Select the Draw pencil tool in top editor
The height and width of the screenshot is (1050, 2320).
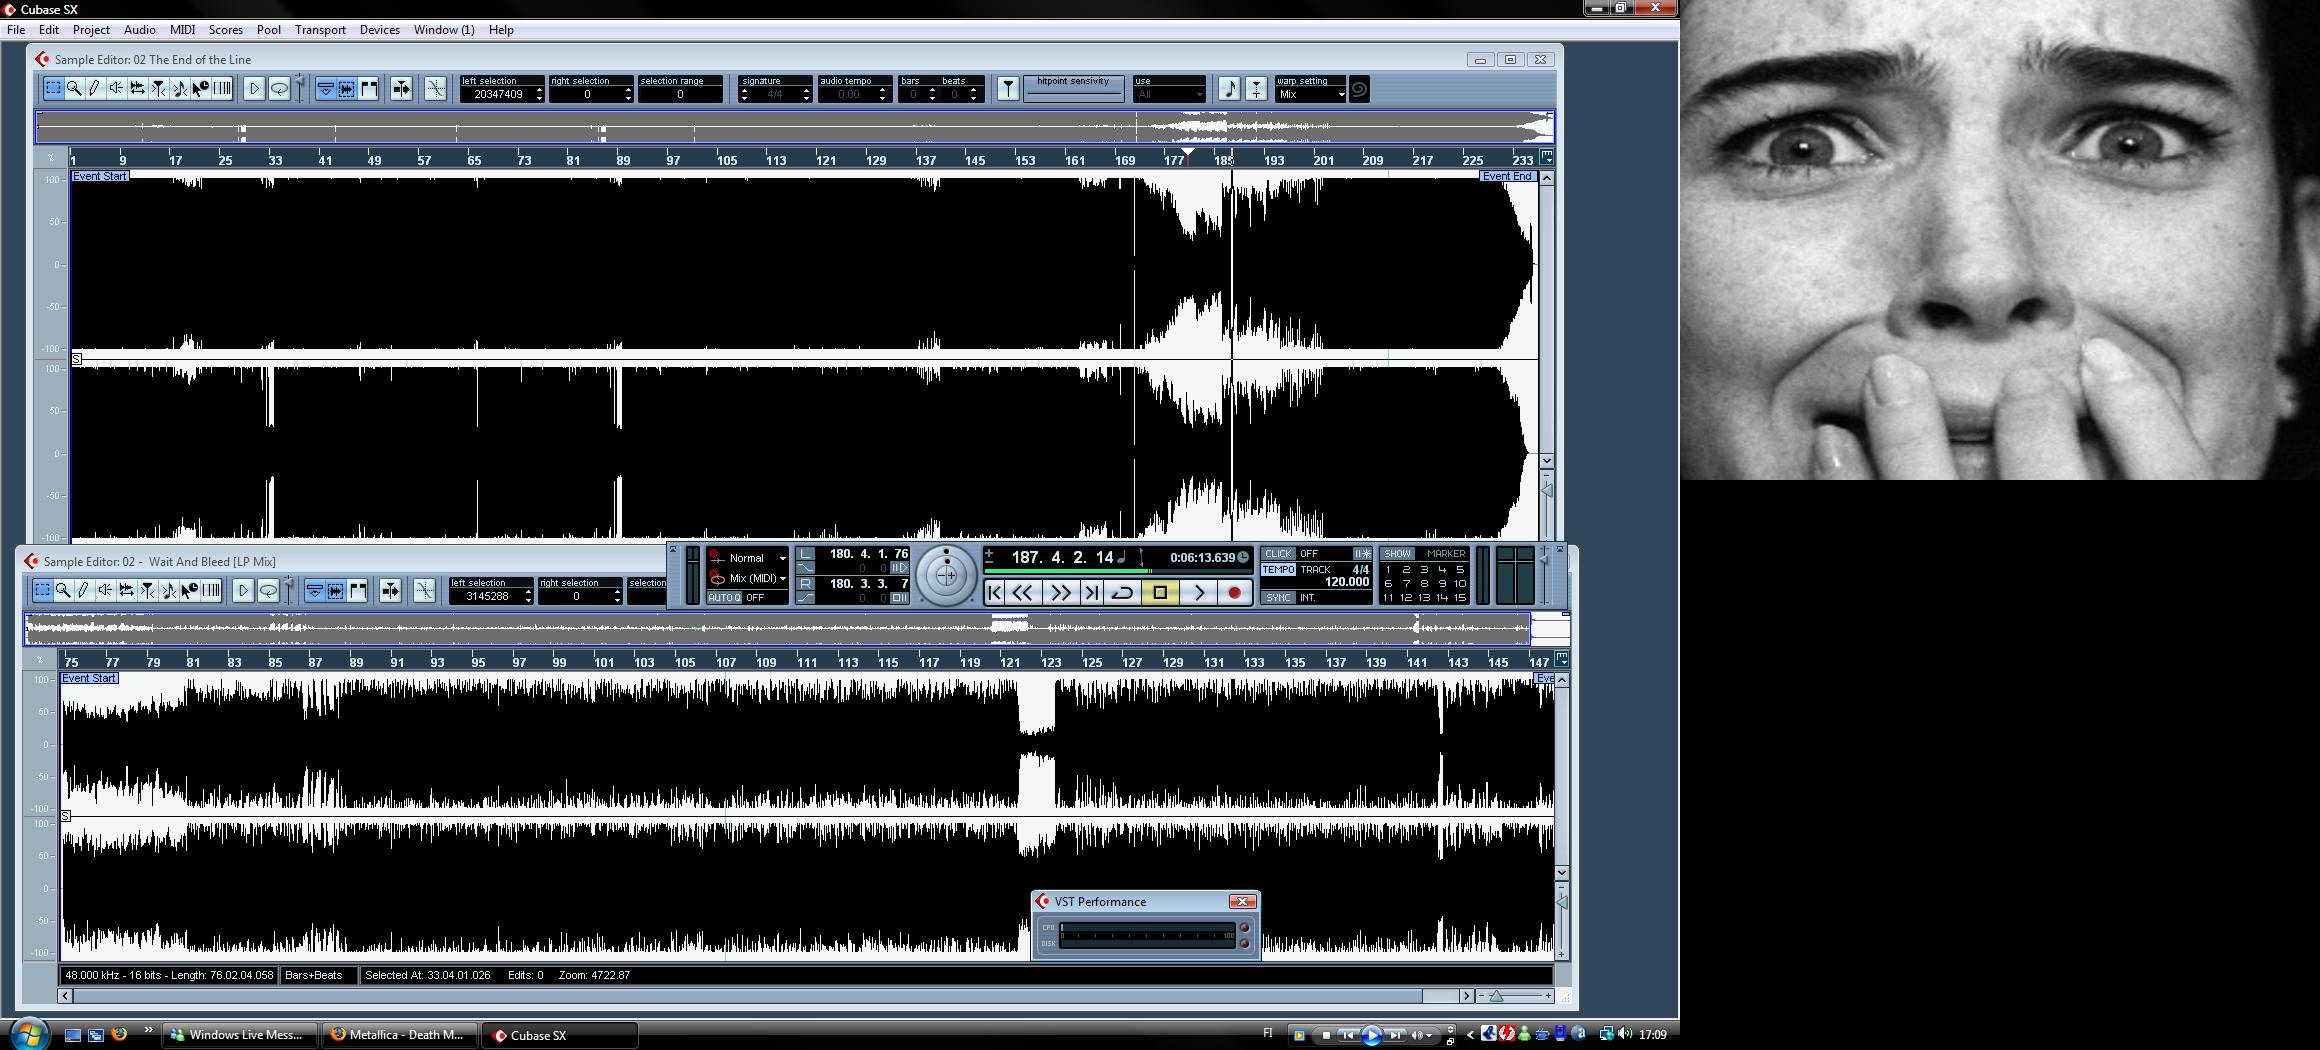point(95,89)
